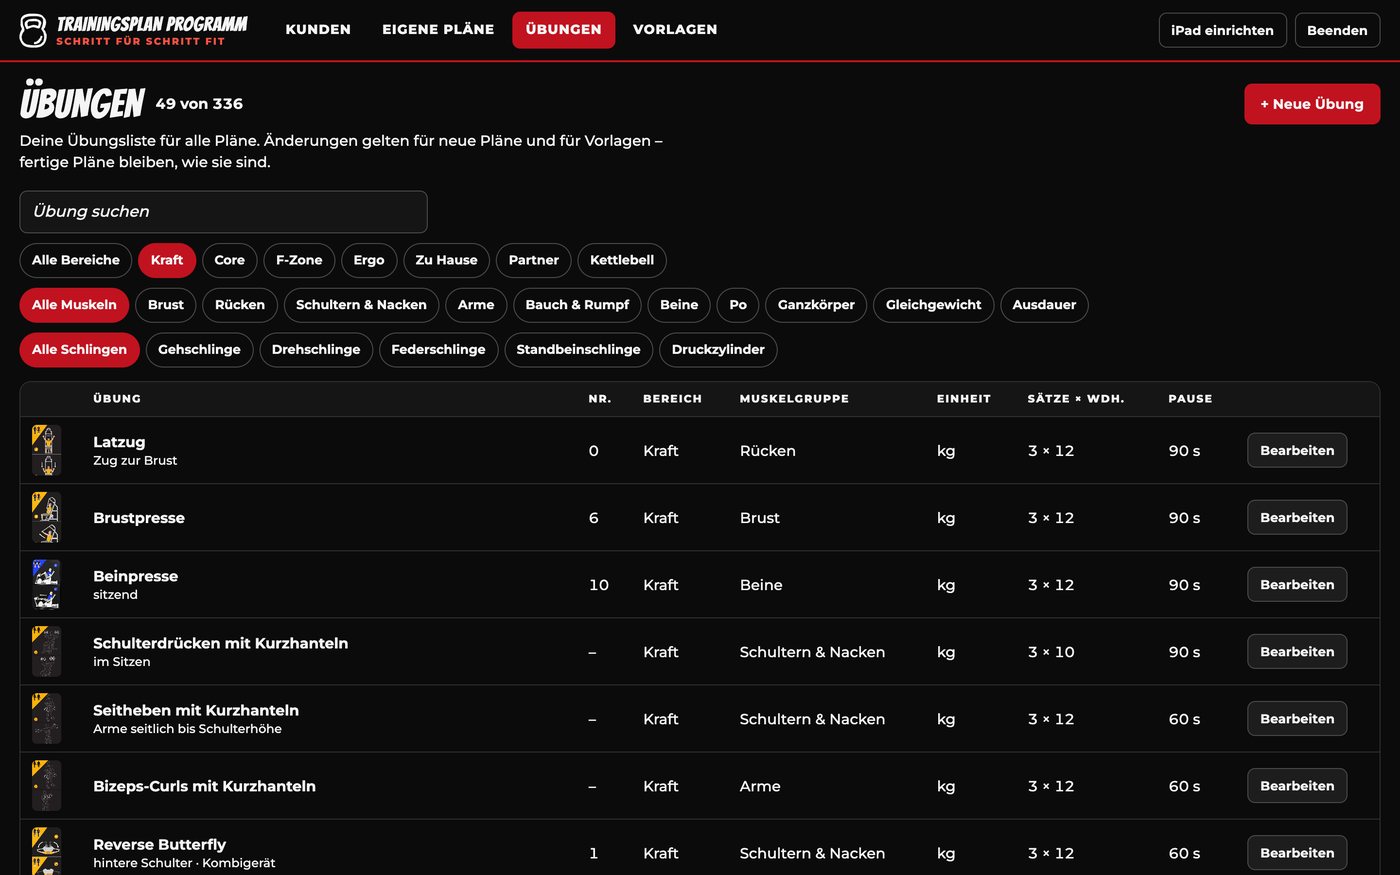1400x875 pixels.
Task: Select the Bauch & Rumpf filter
Action: pyautogui.click(x=577, y=305)
